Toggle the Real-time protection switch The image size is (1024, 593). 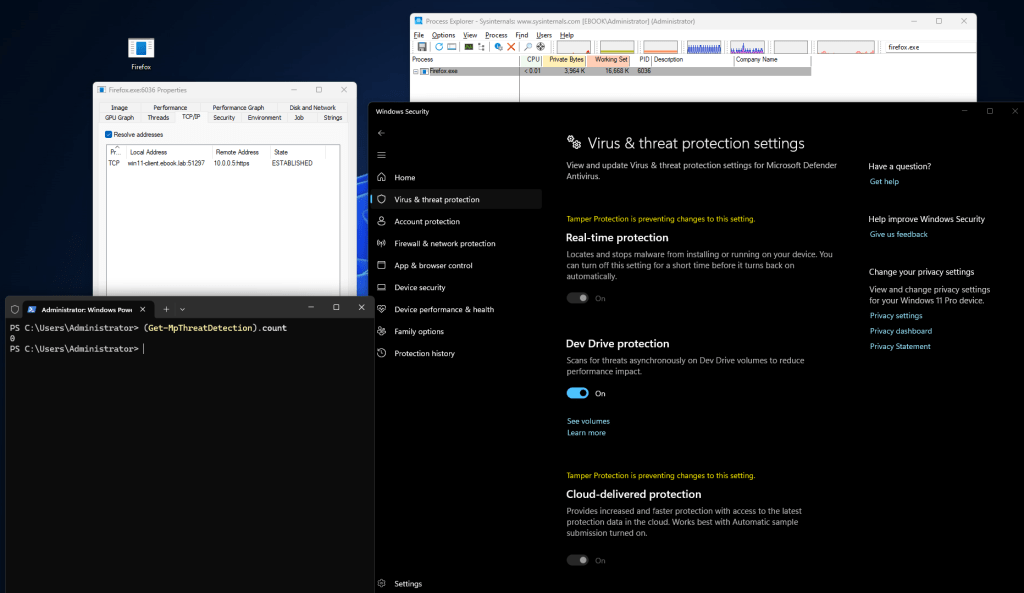point(578,298)
